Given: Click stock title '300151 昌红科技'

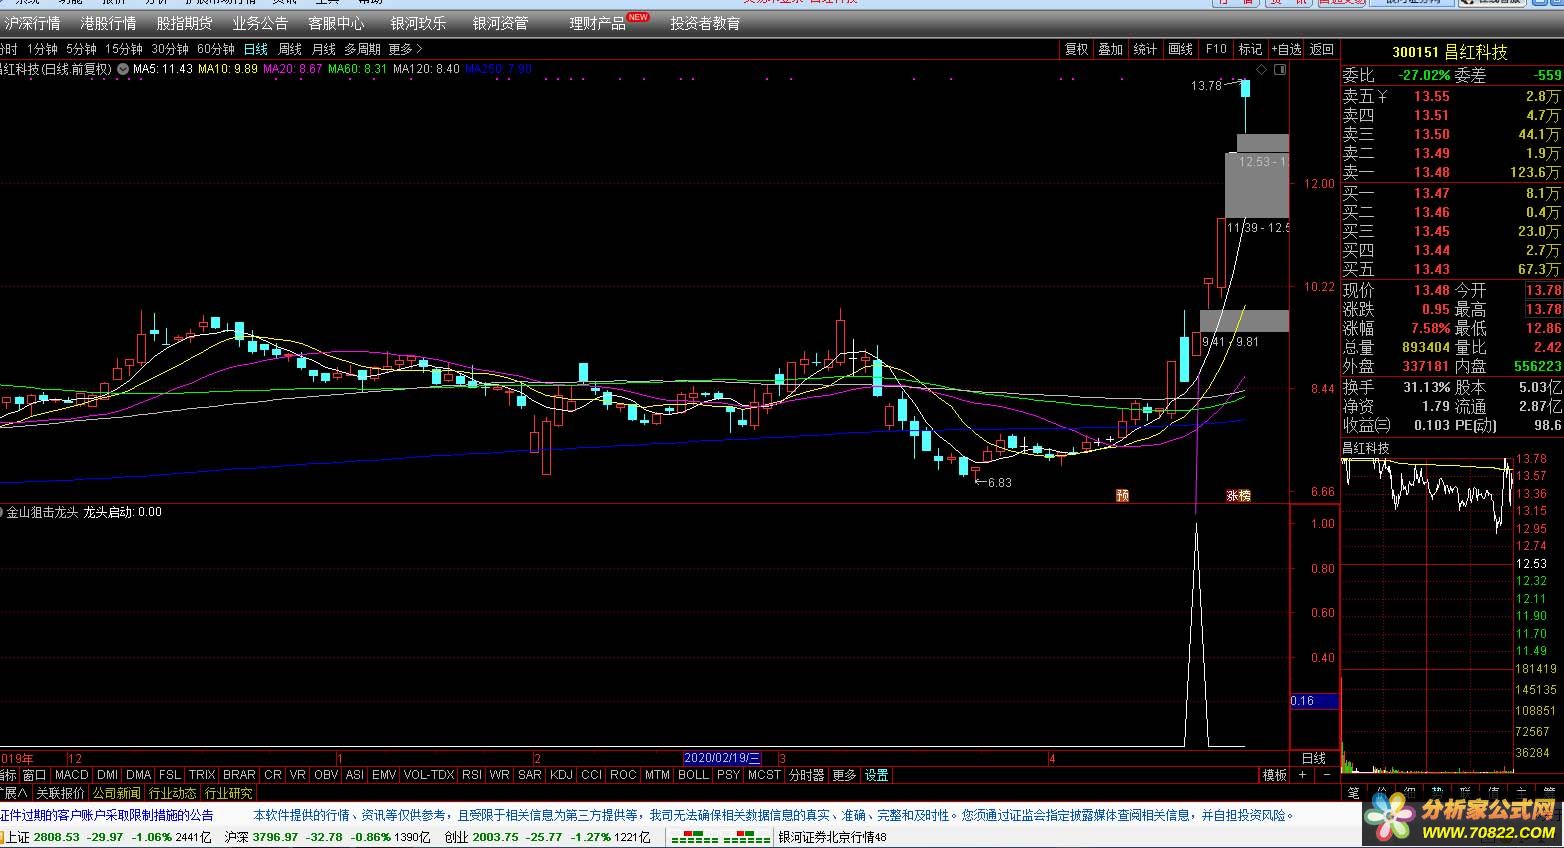Looking at the screenshot, I should (1450, 52).
